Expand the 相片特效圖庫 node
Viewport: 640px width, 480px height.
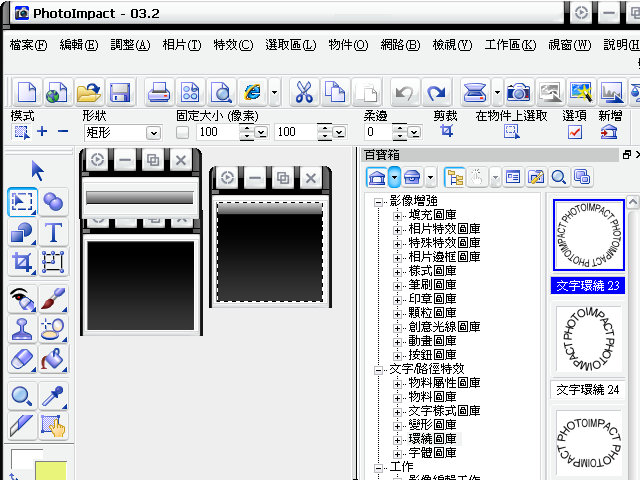click(x=397, y=230)
